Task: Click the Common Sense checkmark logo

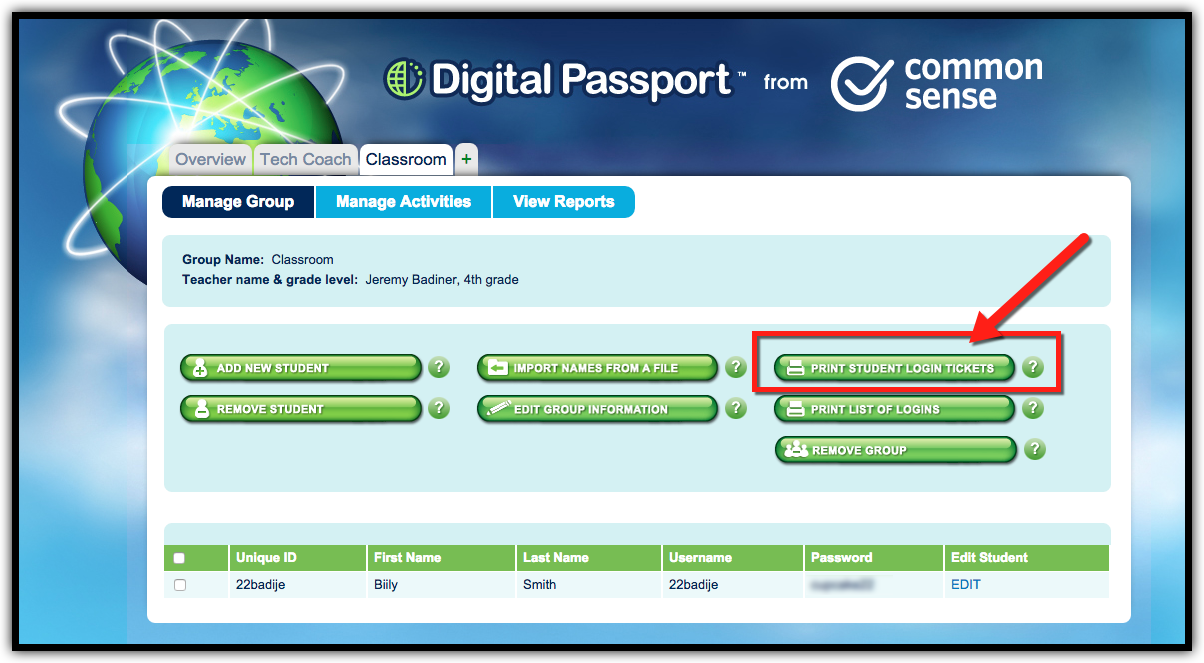Action: pos(862,83)
